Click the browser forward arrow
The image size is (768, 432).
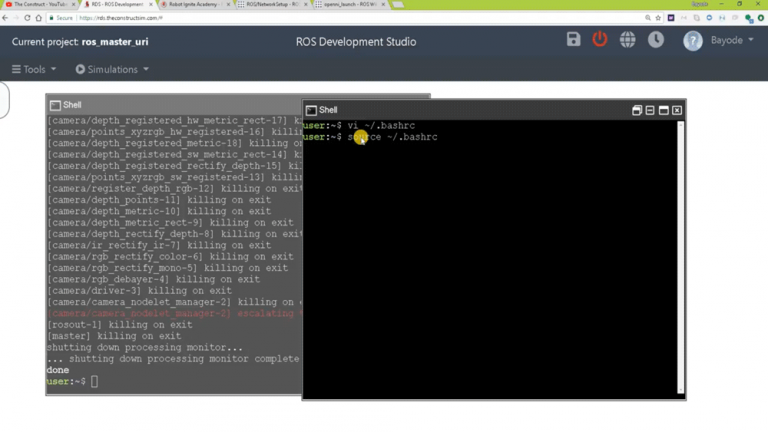click(x=16, y=18)
